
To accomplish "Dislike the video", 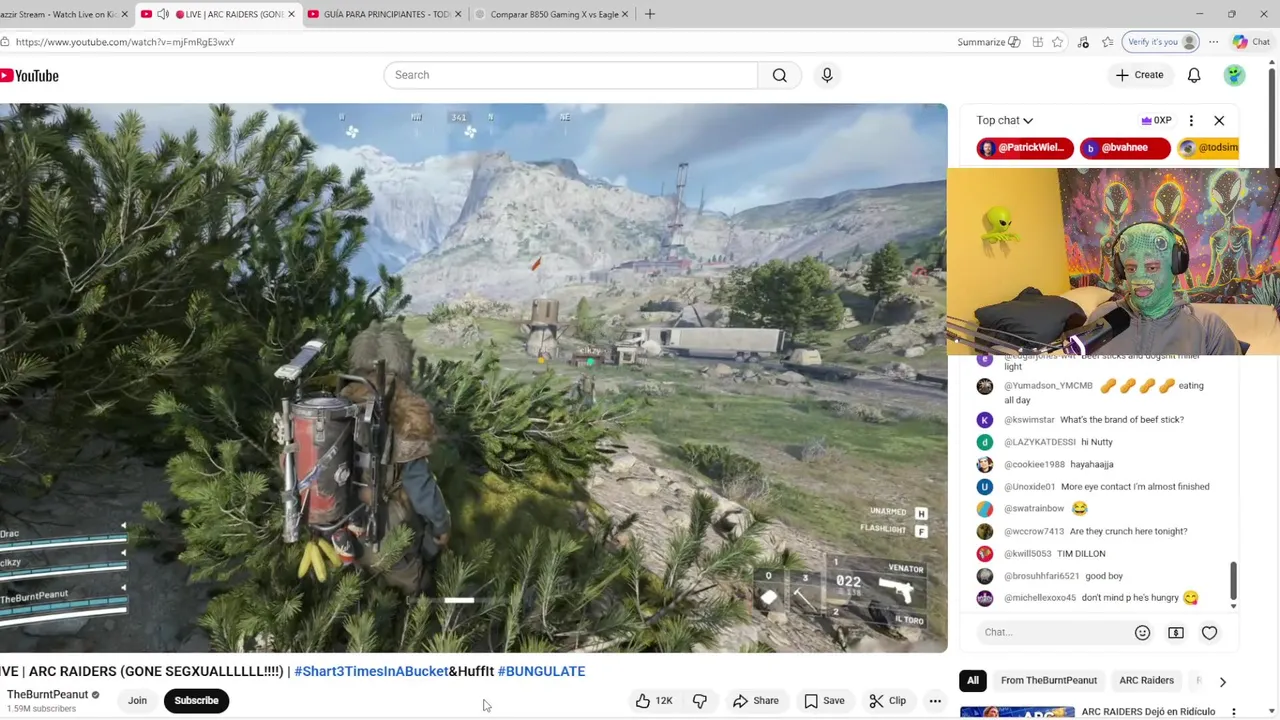I will point(700,701).
